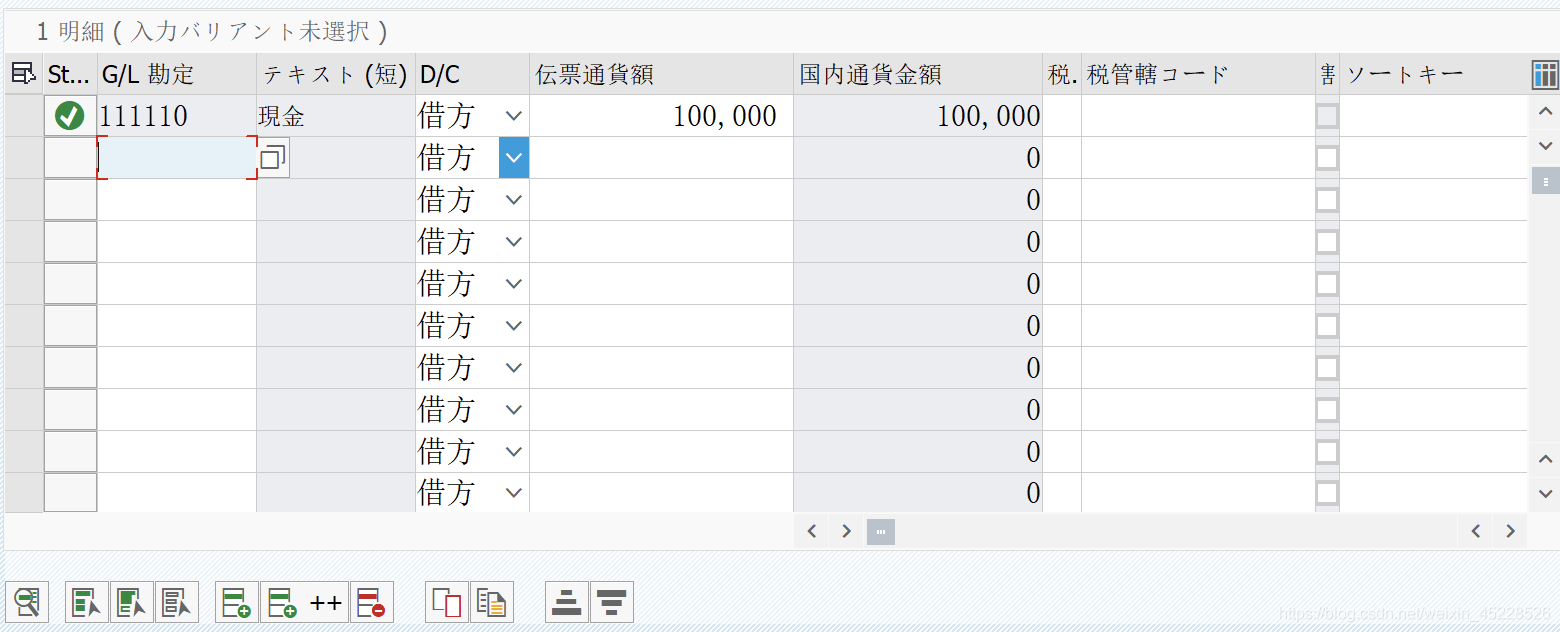
Task: Sort descending using inverted pyramid icon
Action: pos(612,602)
